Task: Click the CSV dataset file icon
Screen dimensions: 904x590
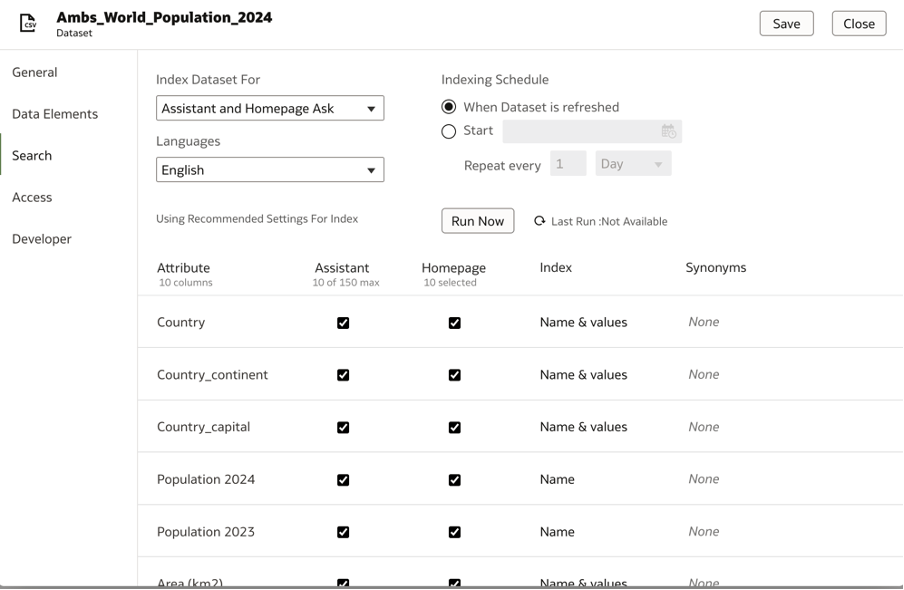Action: 28,22
